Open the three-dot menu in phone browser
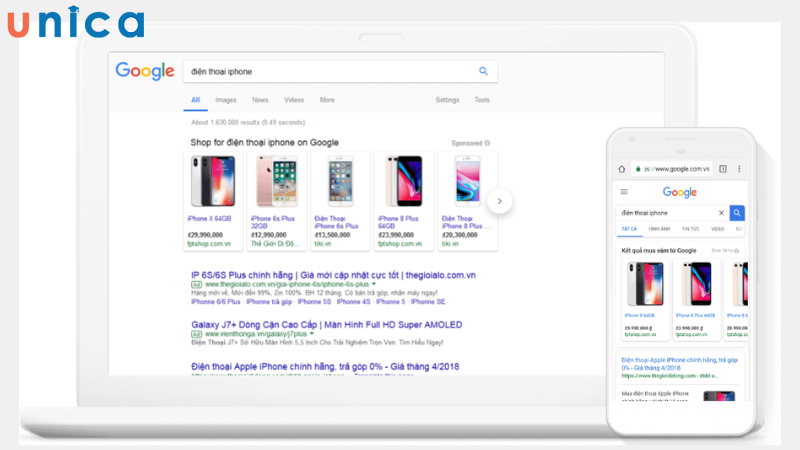 739,169
